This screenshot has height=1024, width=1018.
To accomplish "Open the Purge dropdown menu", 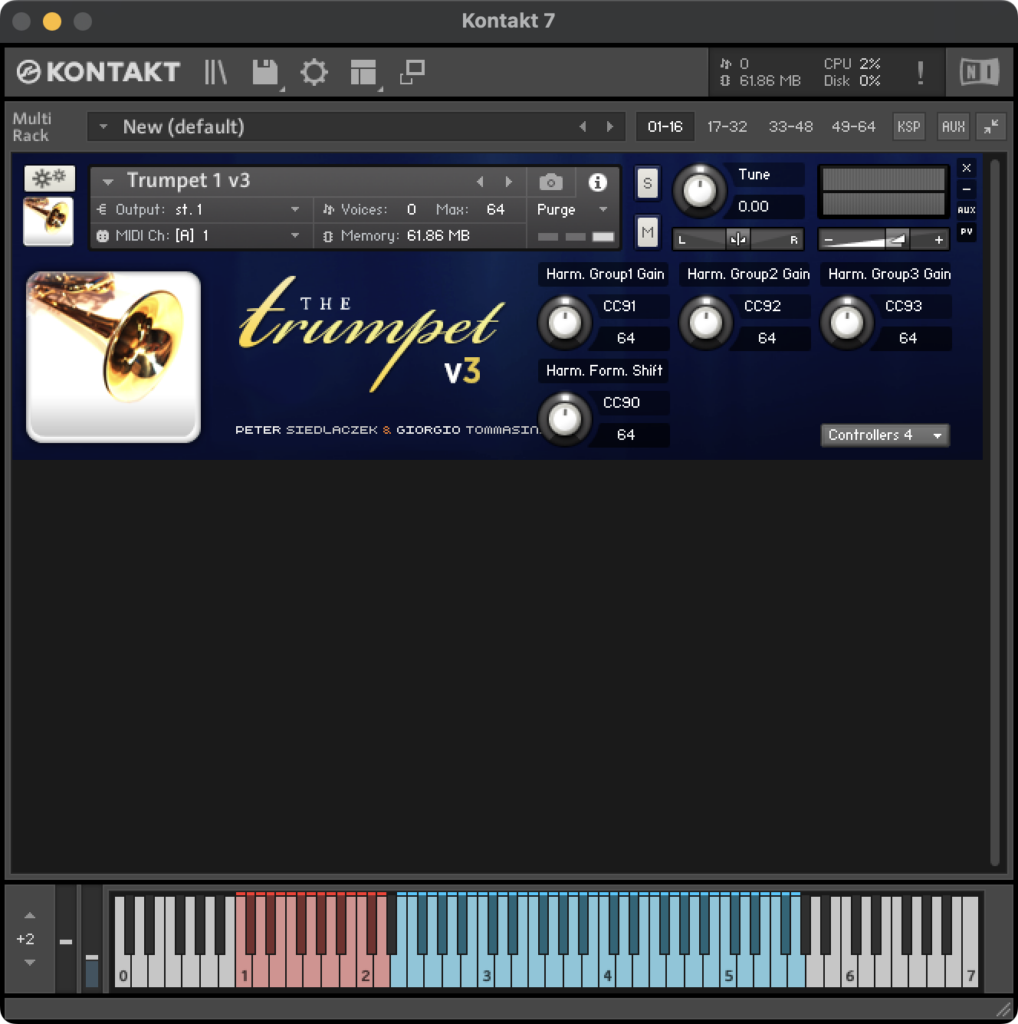I will tap(573, 210).
